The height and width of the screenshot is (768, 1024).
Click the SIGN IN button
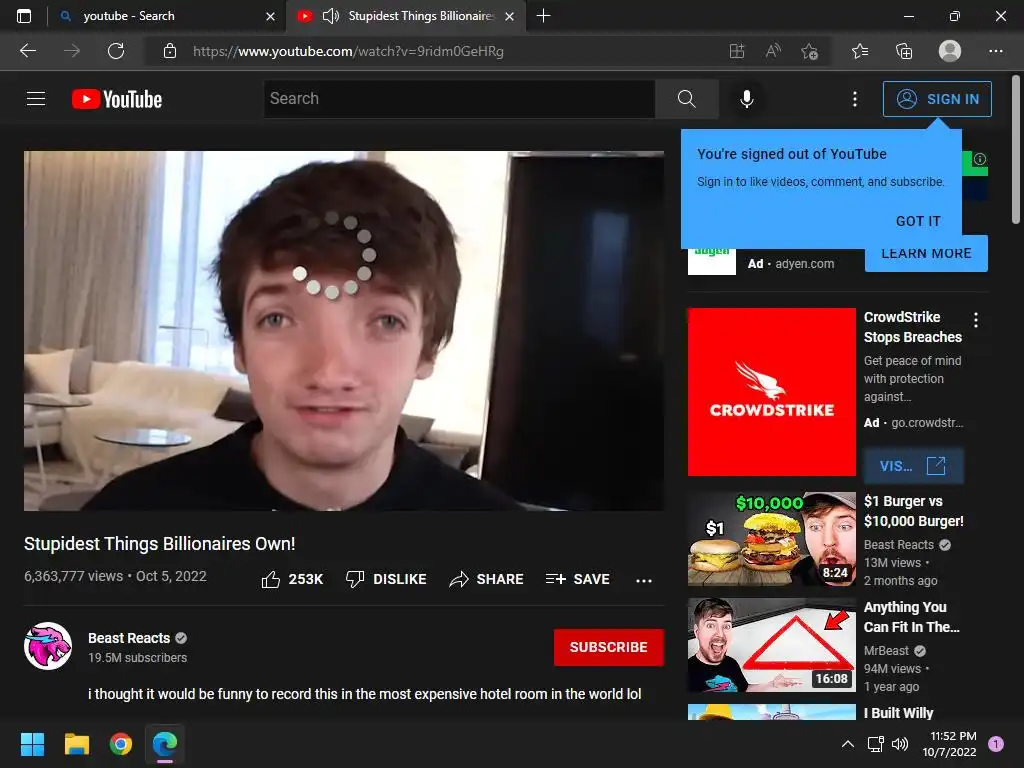pos(937,99)
